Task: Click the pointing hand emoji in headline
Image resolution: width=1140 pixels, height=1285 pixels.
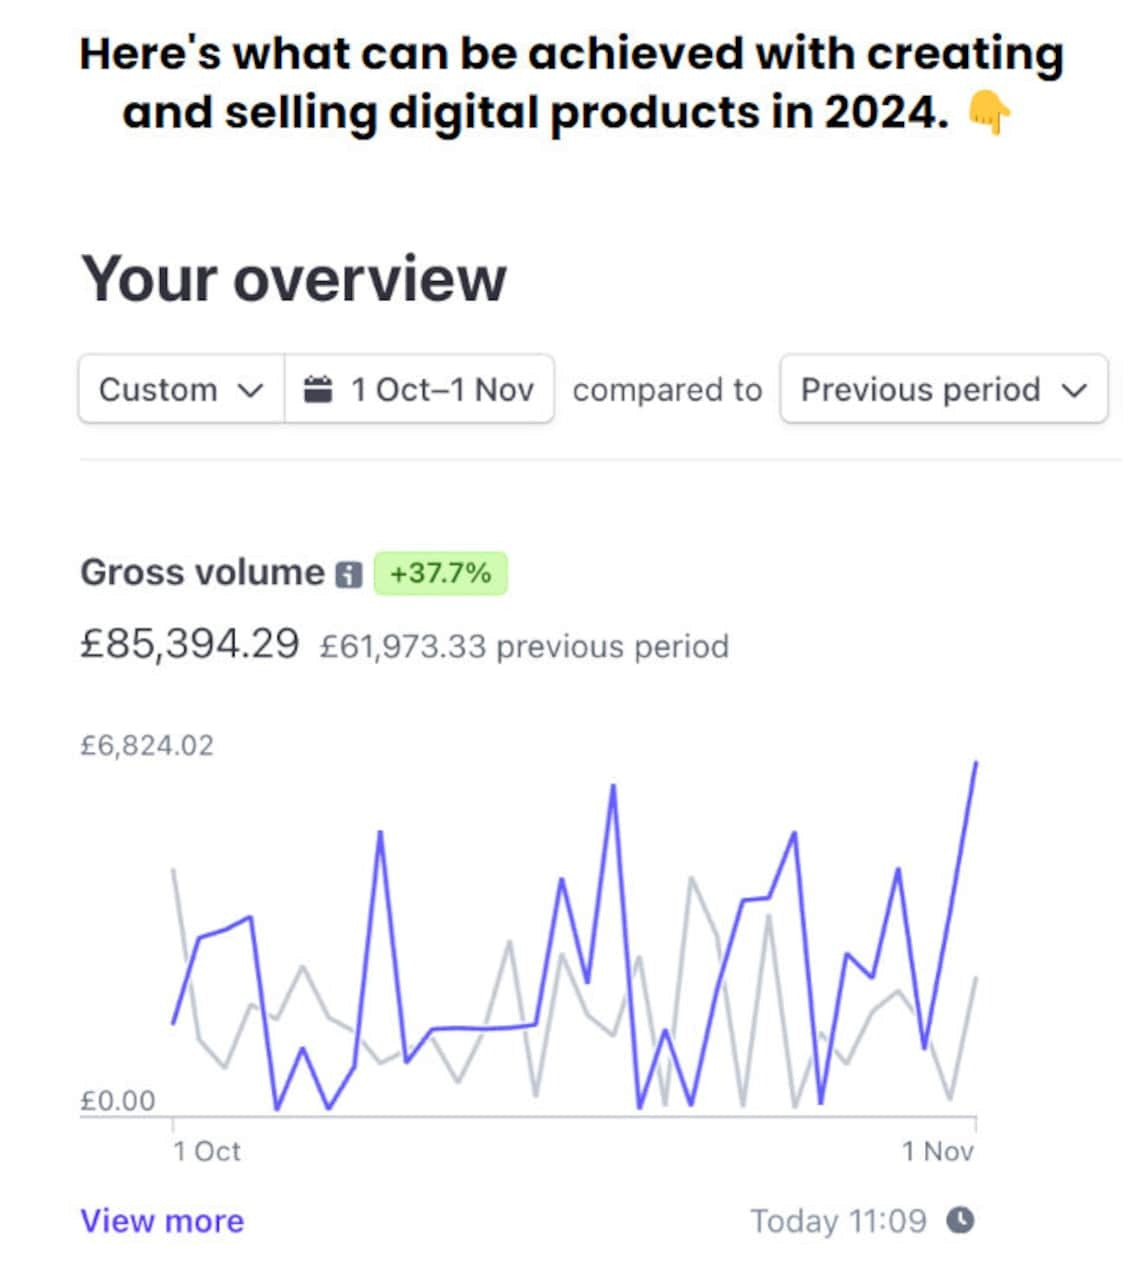Action: (x=989, y=115)
